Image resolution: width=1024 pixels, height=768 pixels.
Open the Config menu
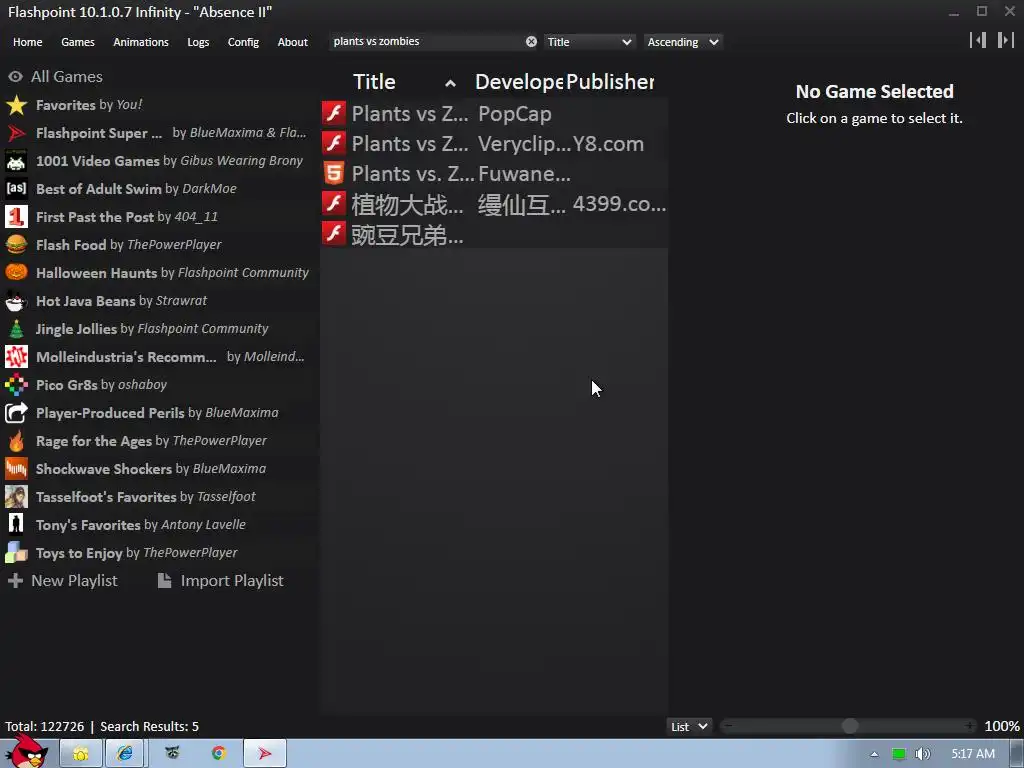click(243, 42)
